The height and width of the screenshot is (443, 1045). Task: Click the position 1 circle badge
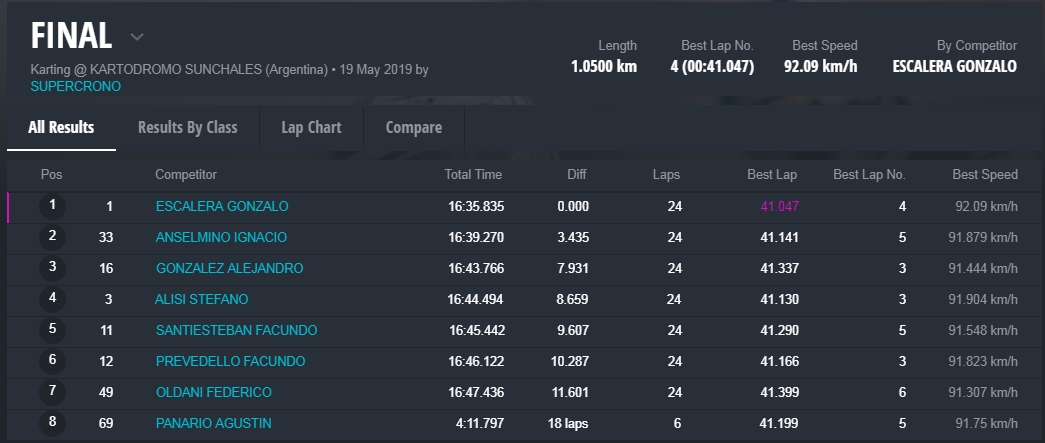pos(52,206)
